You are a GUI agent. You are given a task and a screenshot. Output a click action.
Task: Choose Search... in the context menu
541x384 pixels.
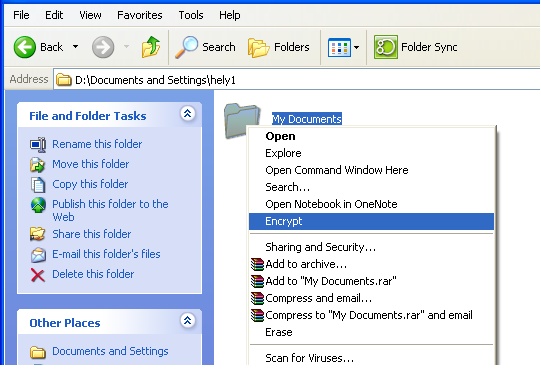371,187
